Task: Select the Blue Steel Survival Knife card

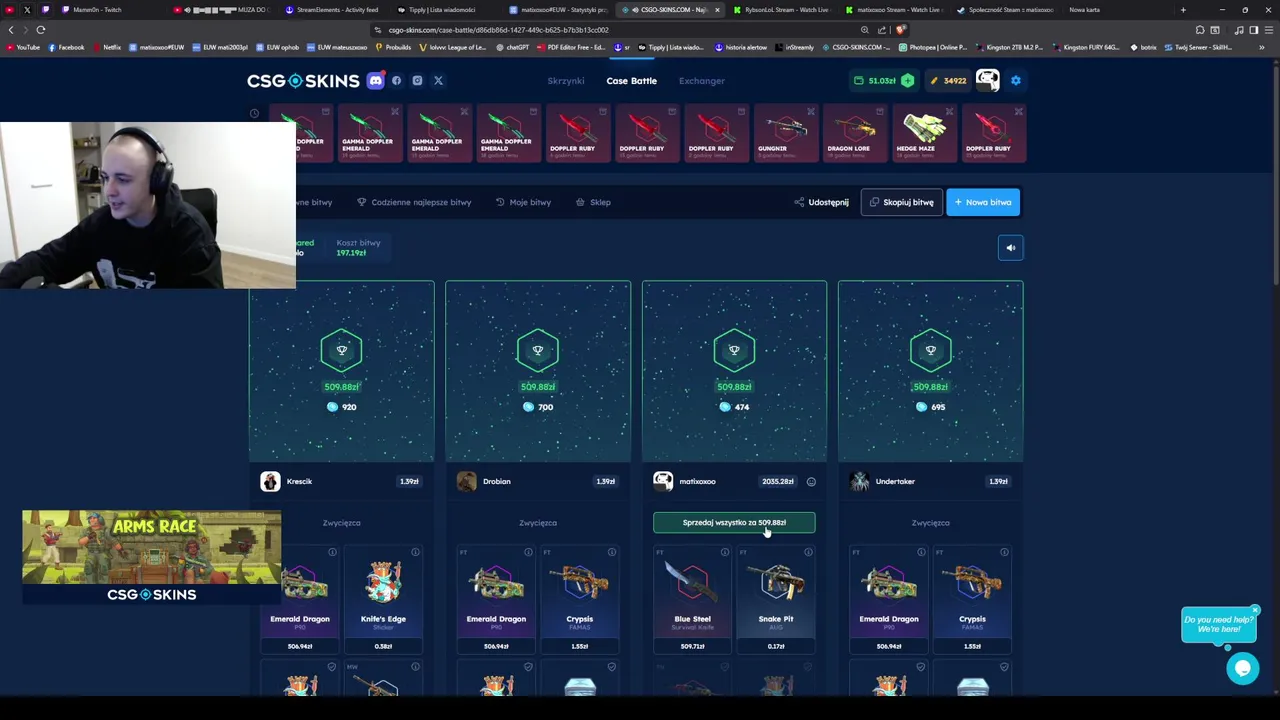Action: click(692, 600)
